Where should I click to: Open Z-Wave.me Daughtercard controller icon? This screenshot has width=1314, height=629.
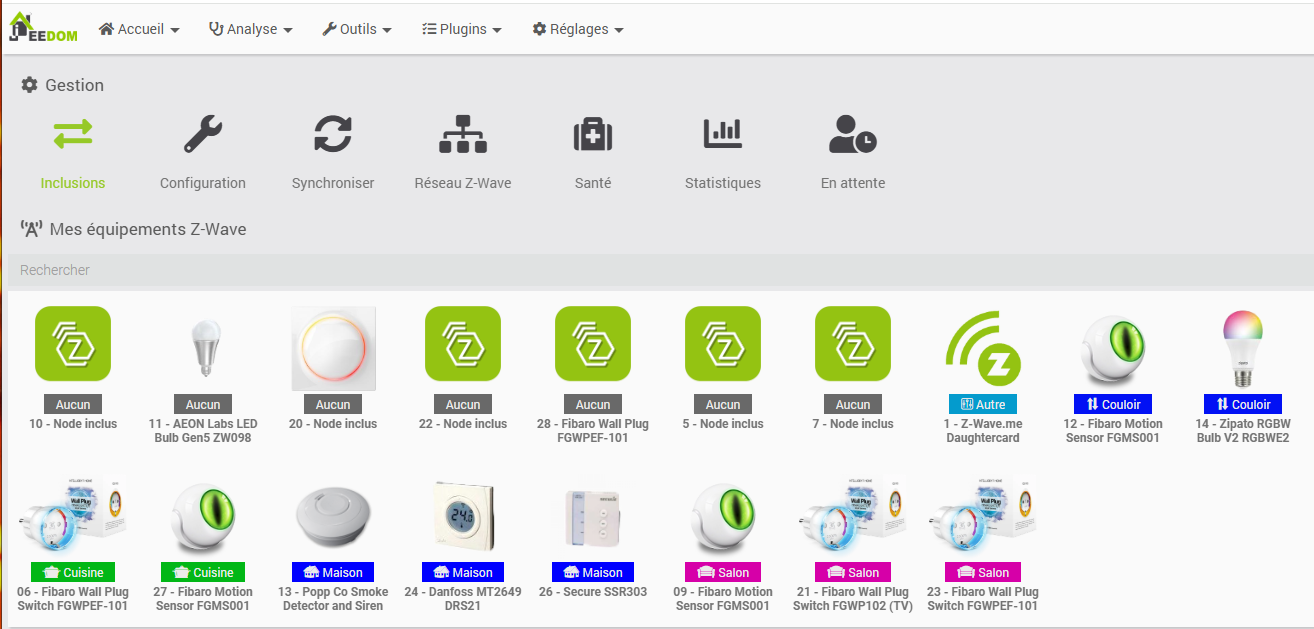click(983, 350)
